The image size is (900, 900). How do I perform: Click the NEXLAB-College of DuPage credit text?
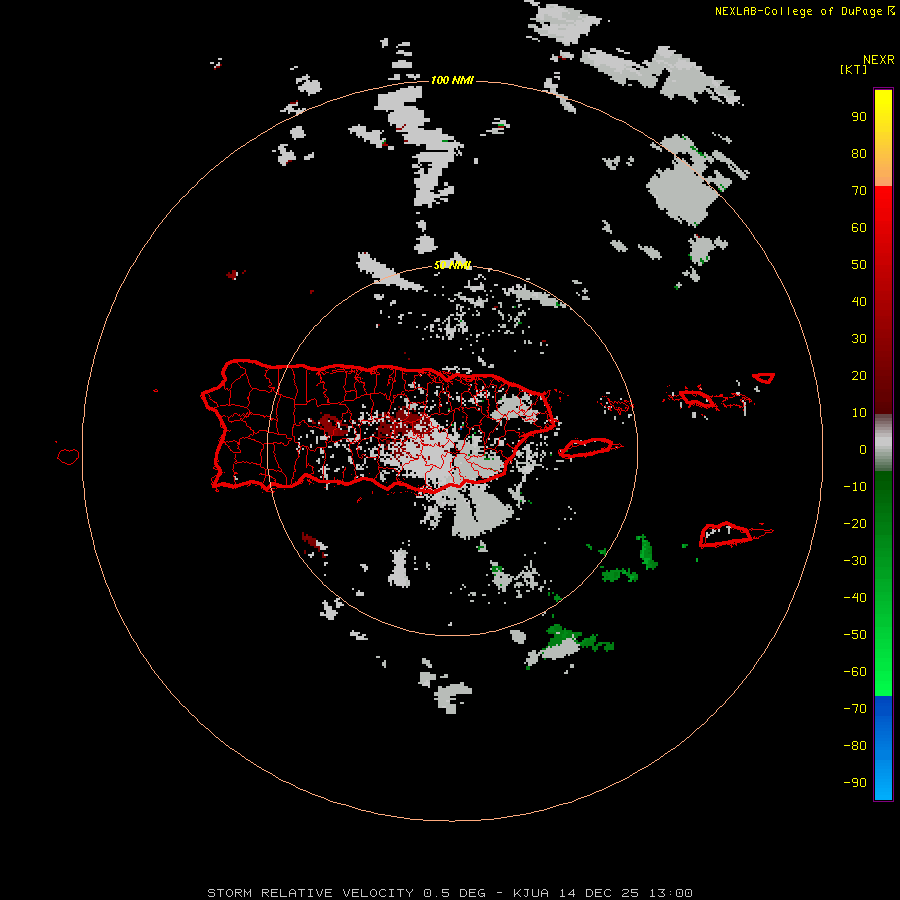(798, 11)
